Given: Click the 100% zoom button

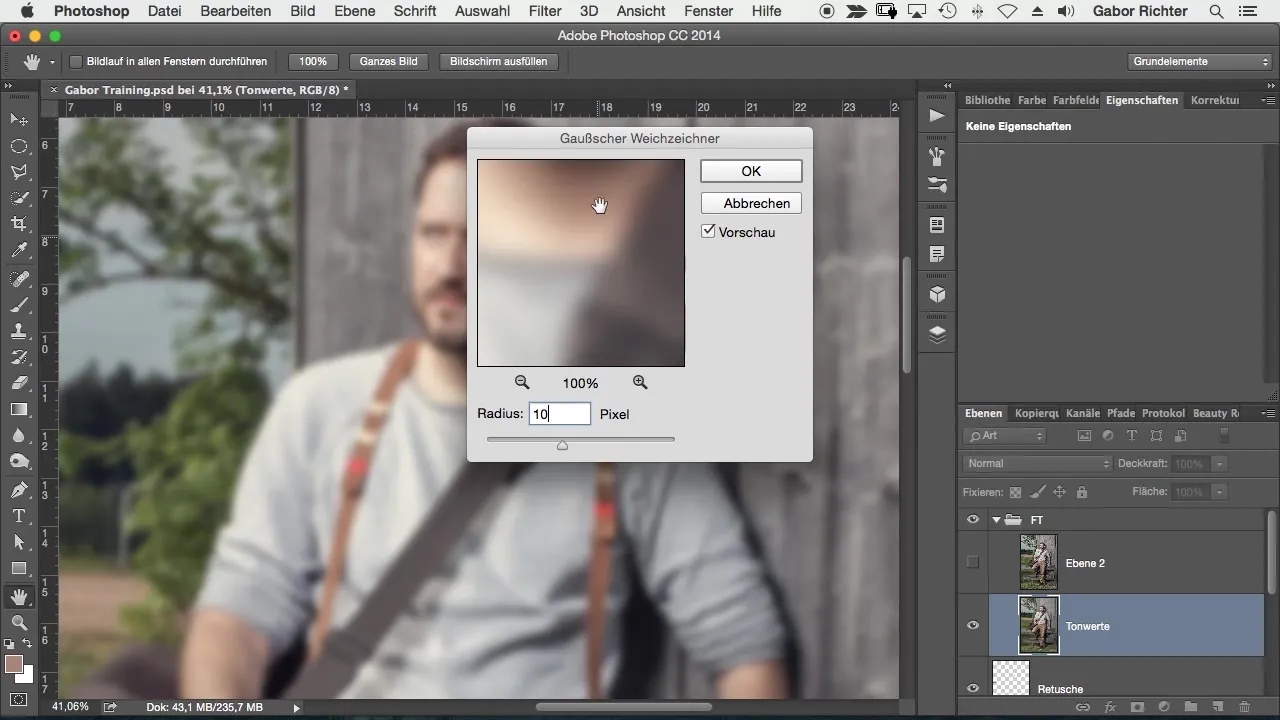Looking at the screenshot, I should click(x=314, y=62).
